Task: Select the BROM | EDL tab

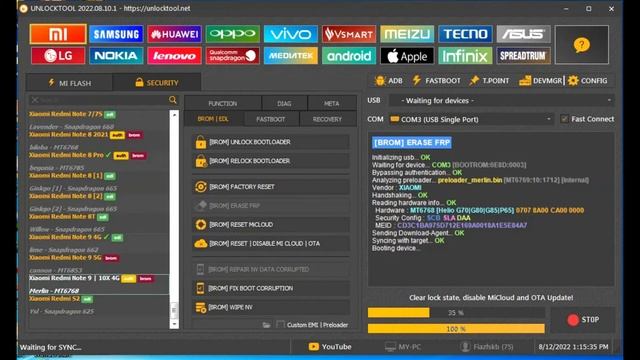Action: point(213,119)
